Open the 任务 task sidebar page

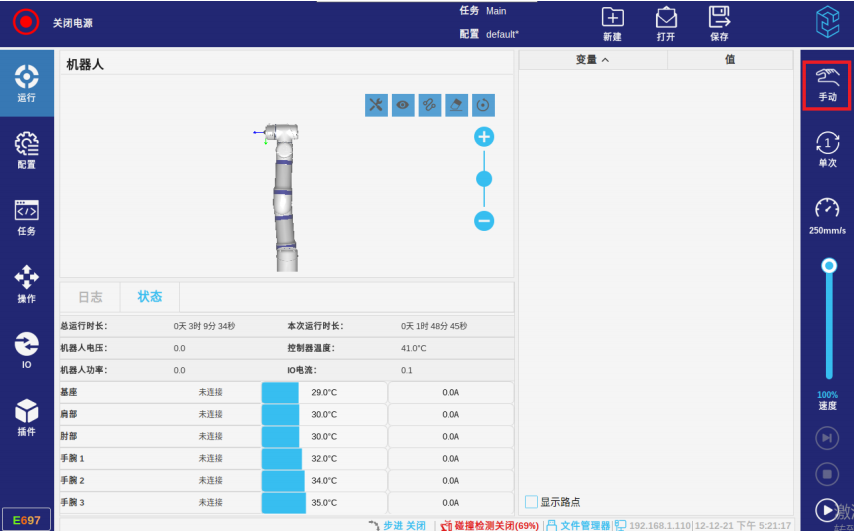point(26,218)
